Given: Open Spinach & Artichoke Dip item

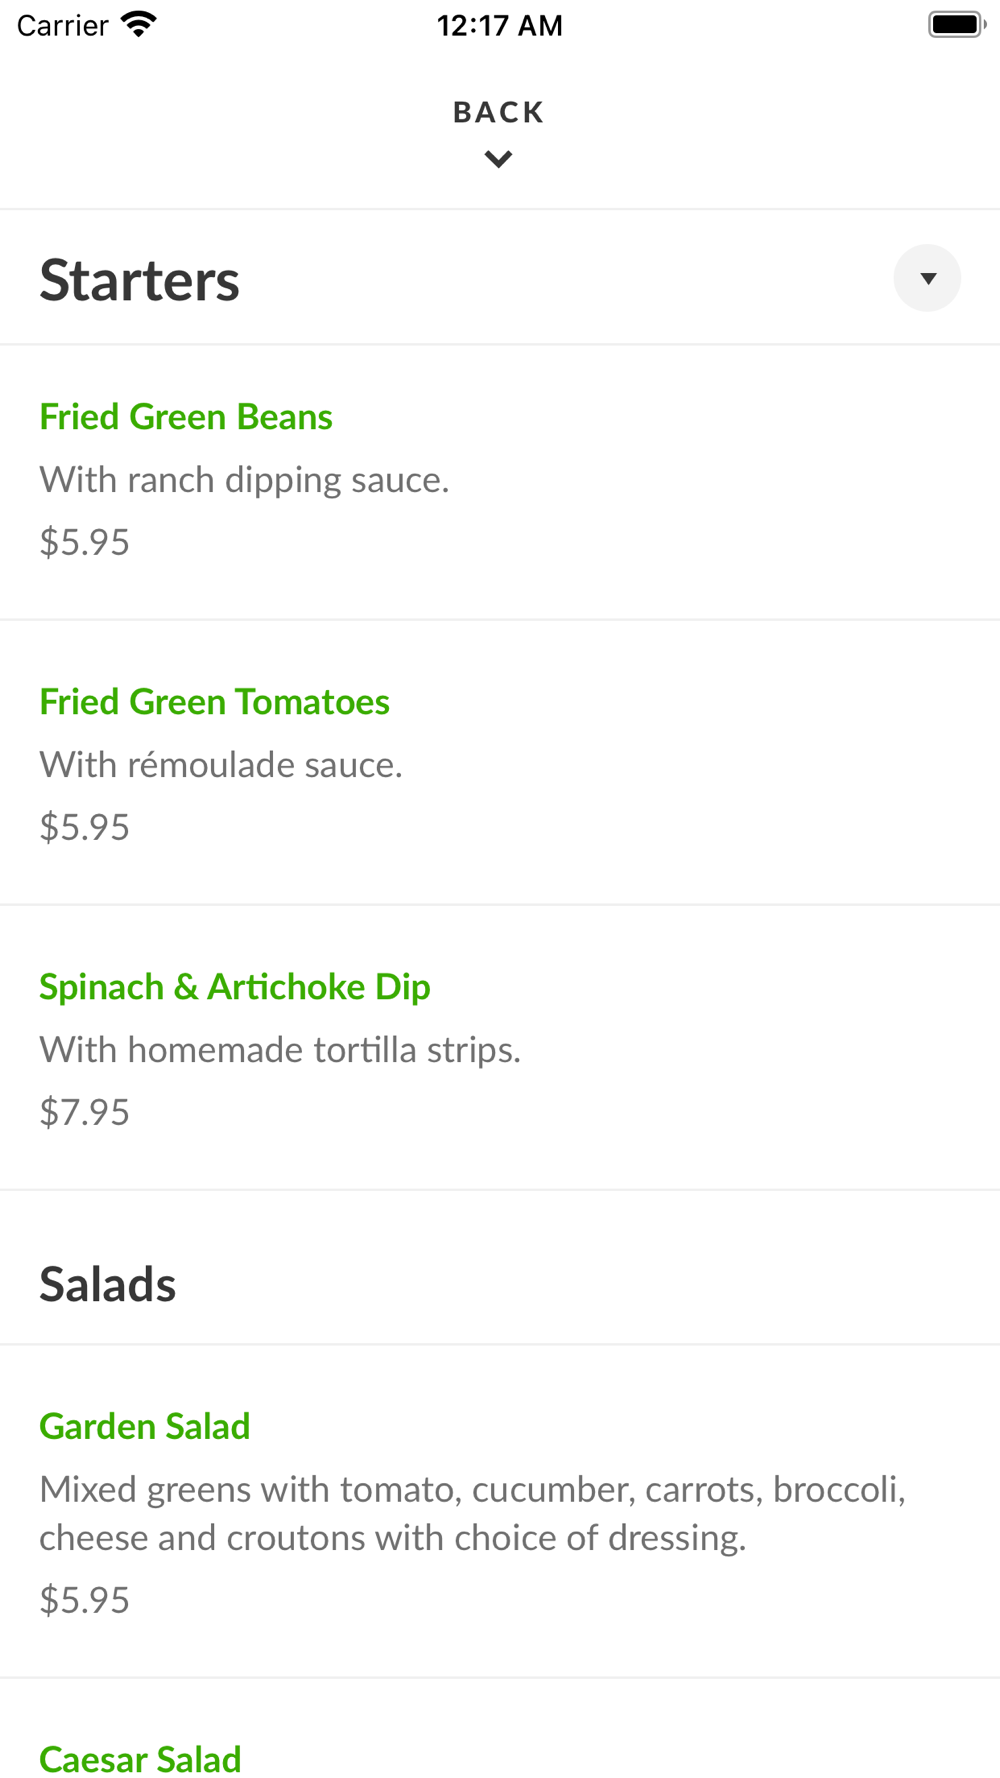Looking at the screenshot, I should point(235,987).
